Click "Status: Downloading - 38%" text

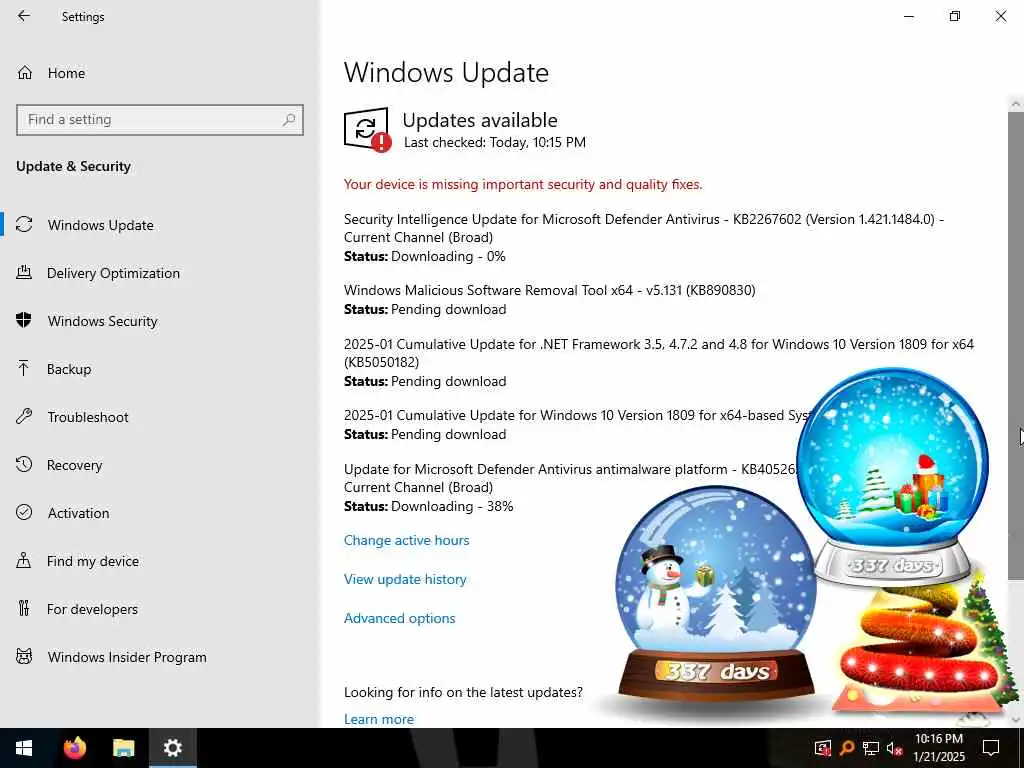tap(428, 506)
